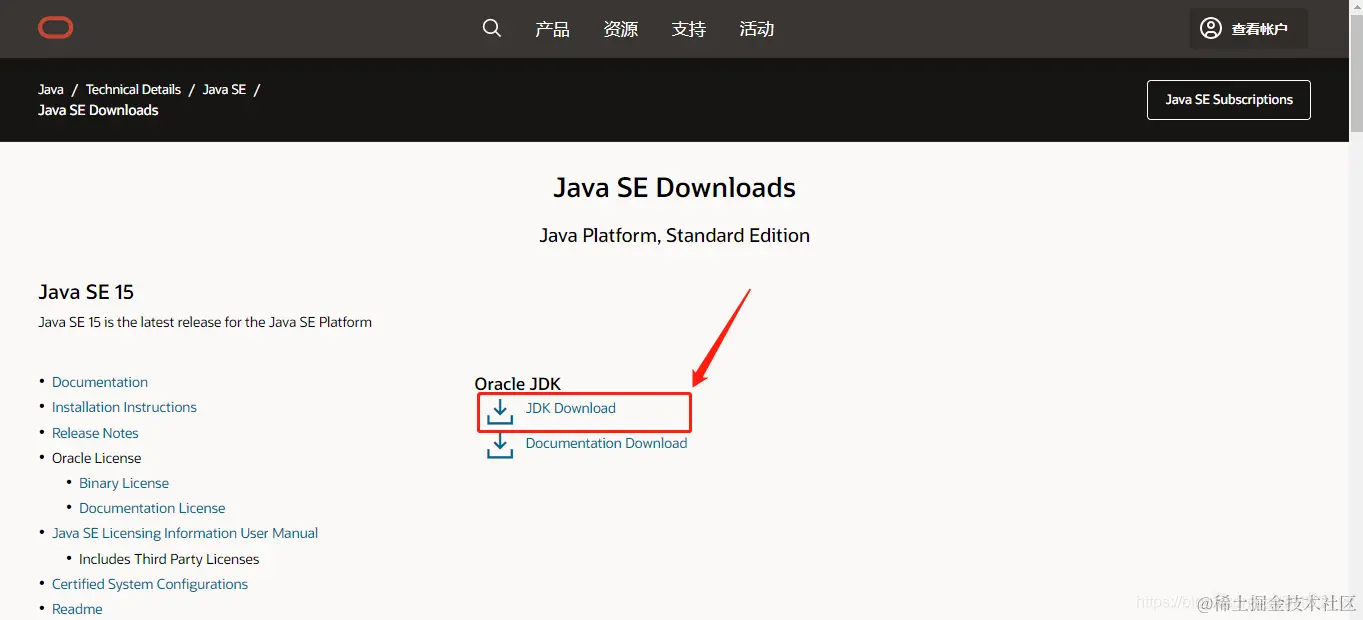The width and height of the screenshot is (1363, 620).
Task: Click the Documentation Download arrow icon
Action: coord(500,446)
